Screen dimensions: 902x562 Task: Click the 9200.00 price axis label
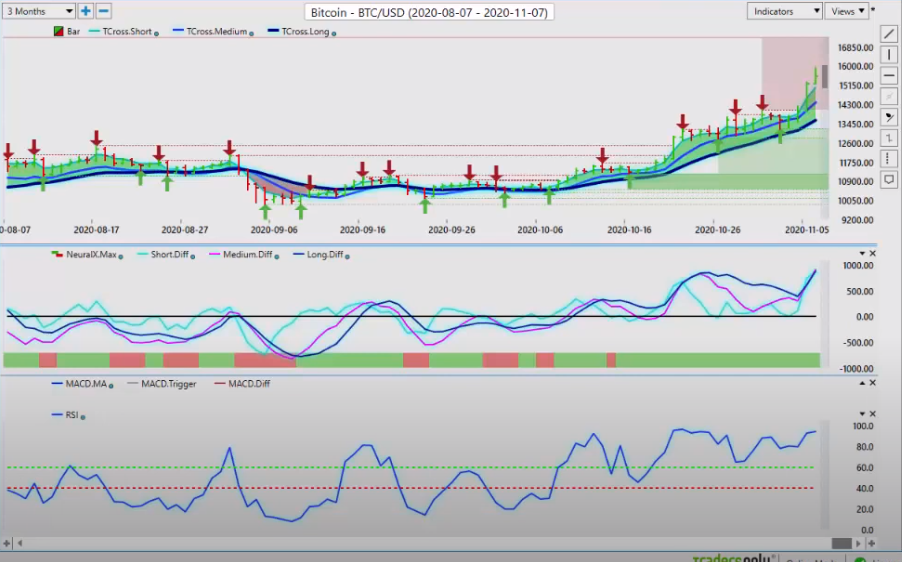point(858,220)
